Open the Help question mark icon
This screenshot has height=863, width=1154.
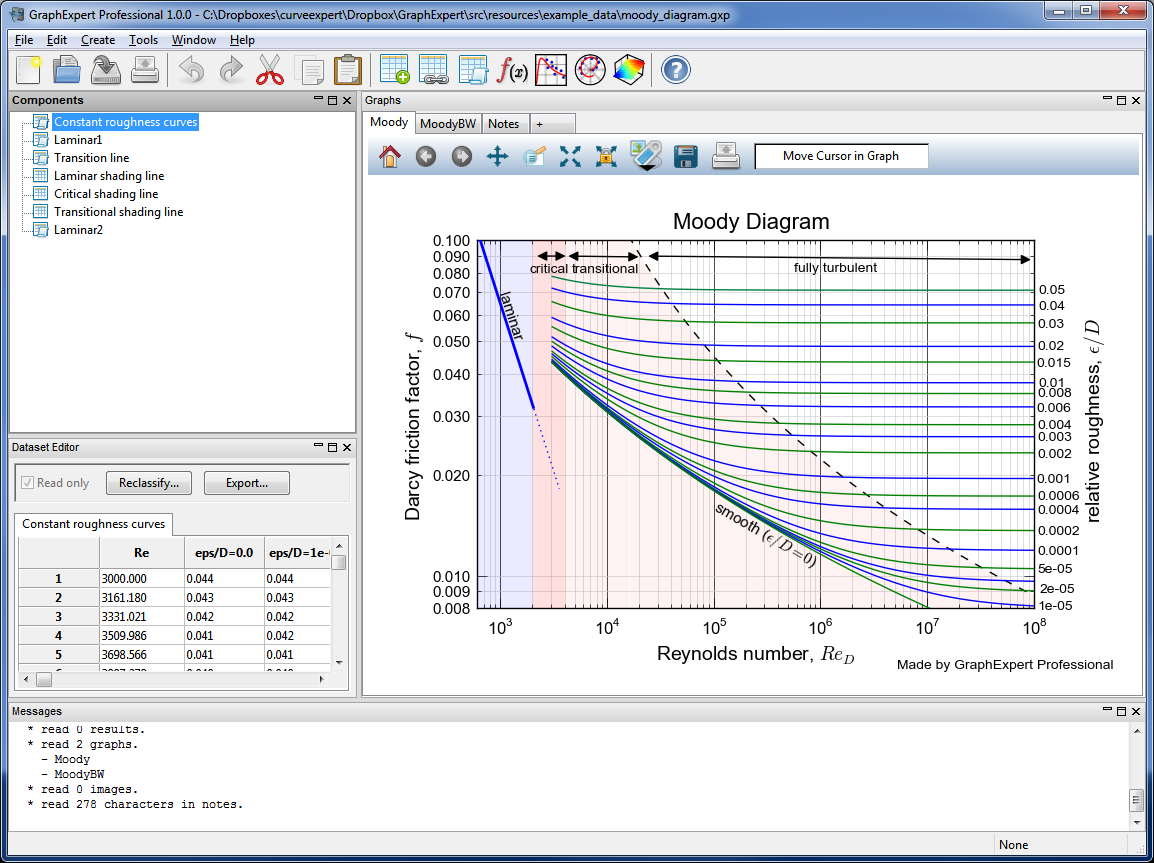[x=676, y=70]
